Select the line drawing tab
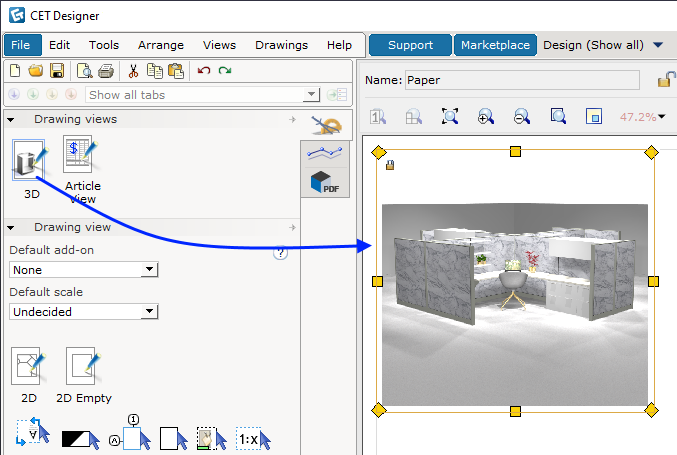The width and height of the screenshot is (677, 455). point(325,152)
